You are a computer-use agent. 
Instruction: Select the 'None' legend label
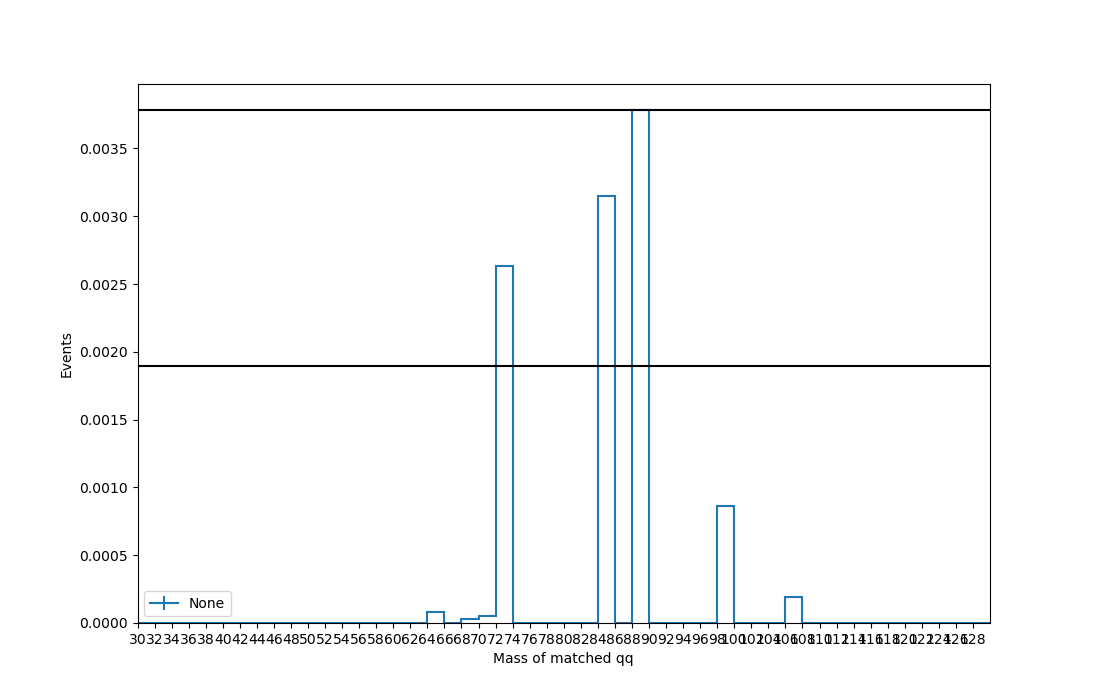206,603
